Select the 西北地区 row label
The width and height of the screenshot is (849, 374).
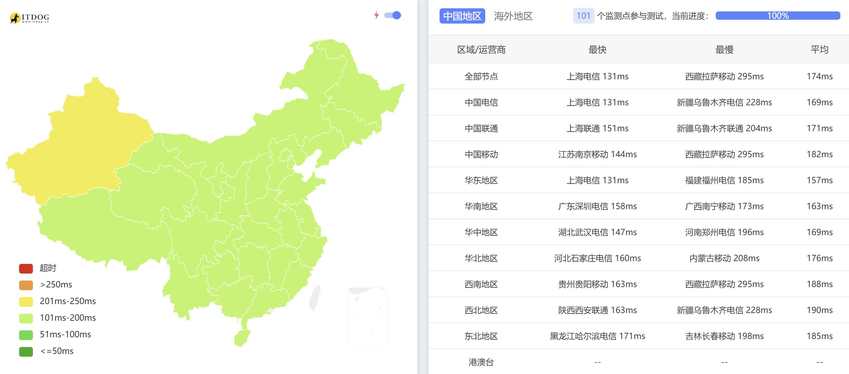click(481, 310)
